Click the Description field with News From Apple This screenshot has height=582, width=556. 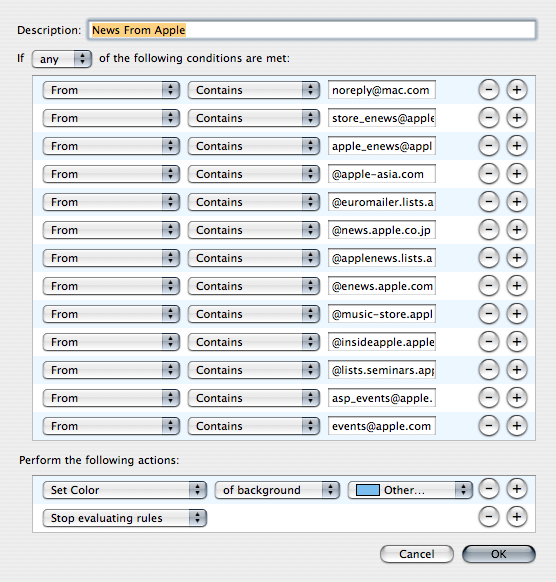click(x=312, y=30)
